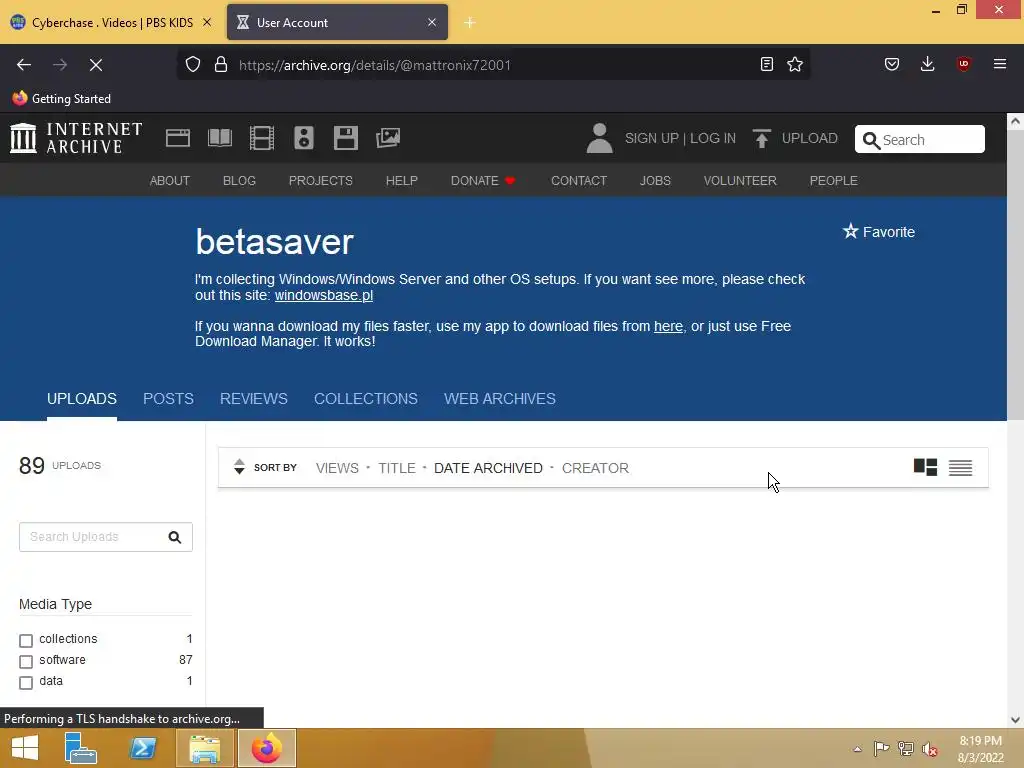1024x768 pixels.
Task: Click the Firefox URL address bar
Action: (493, 65)
